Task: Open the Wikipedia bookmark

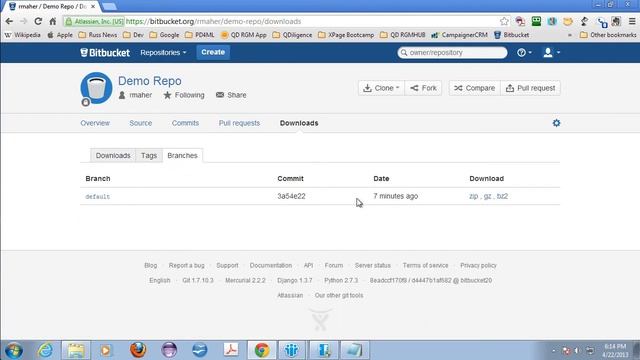Action: pyautogui.click(x=23, y=35)
